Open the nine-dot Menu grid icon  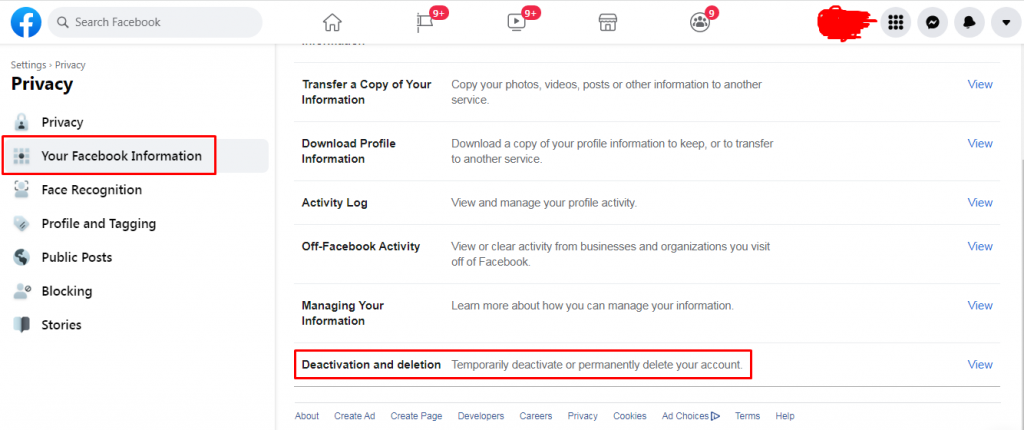(x=895, y=22)
